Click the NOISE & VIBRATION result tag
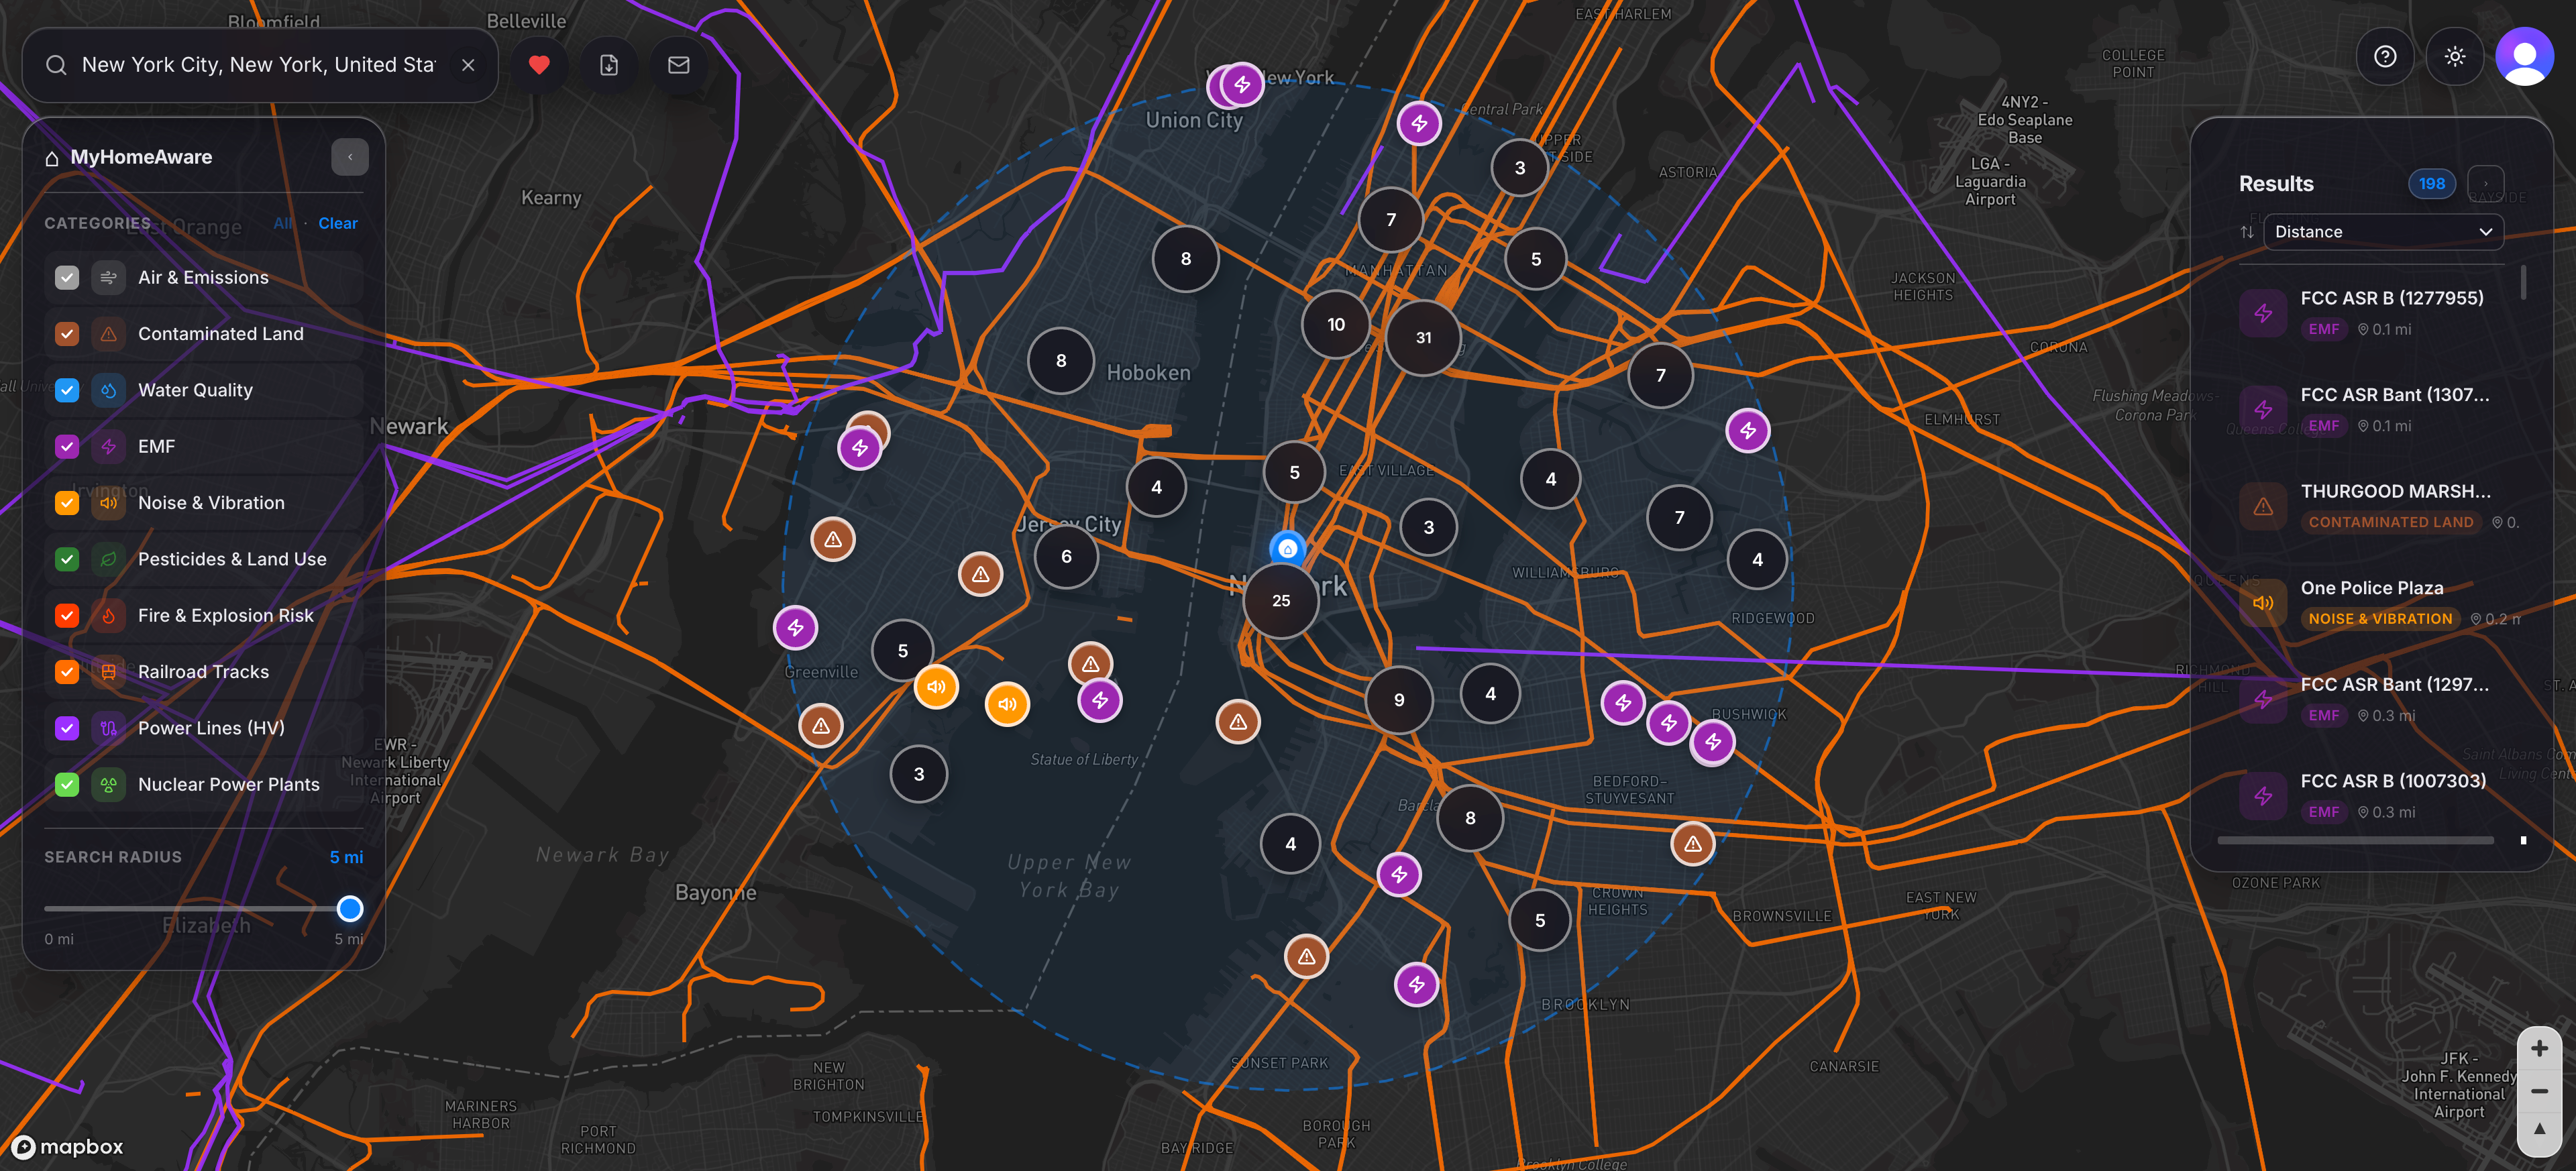 2380,619
